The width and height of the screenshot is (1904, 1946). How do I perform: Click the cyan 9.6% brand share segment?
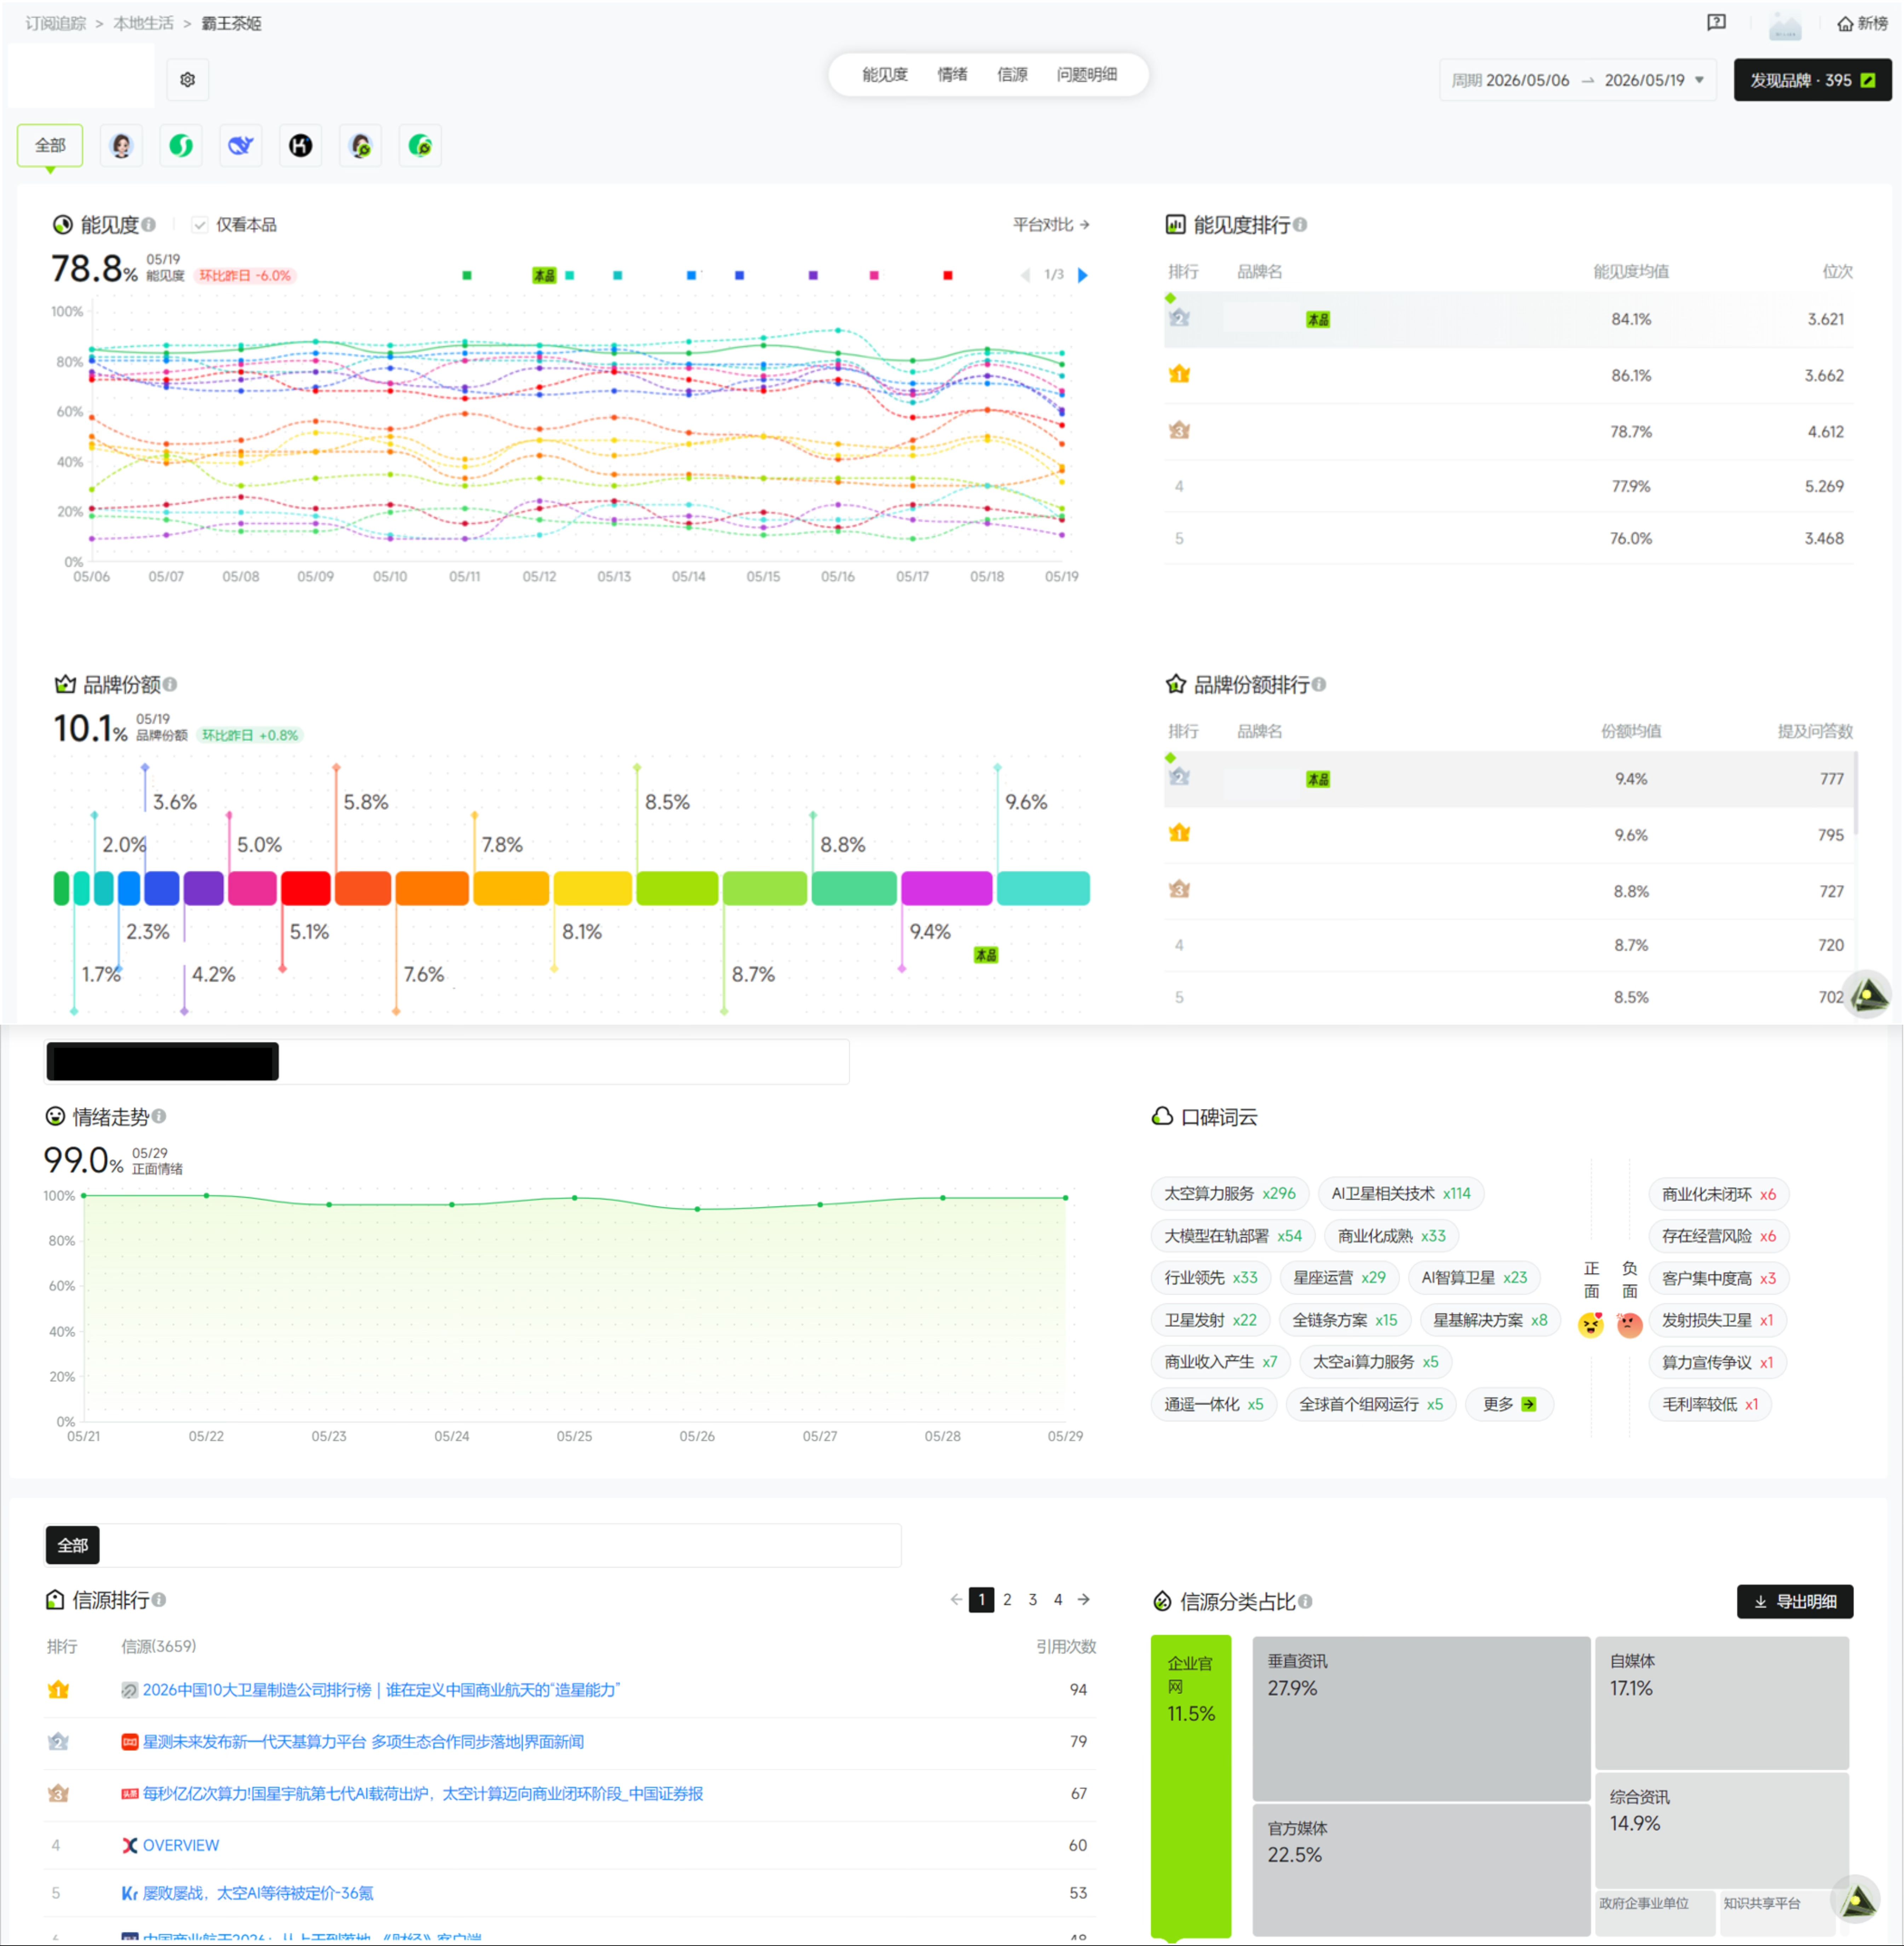click(x=1043, y=888)
